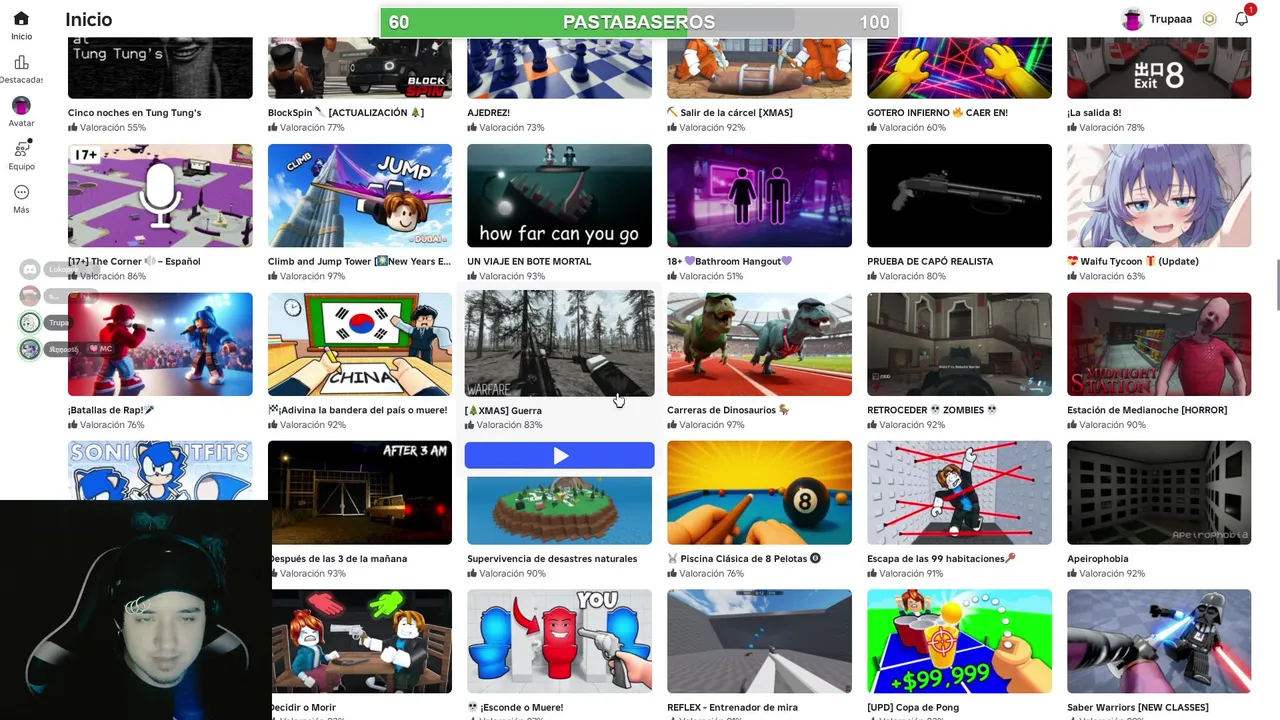Viewport: 1280px width, 720px height.
Task: Click the BlockSpin ACTUALIZACIÓN title link
Action: pos(346,113)
